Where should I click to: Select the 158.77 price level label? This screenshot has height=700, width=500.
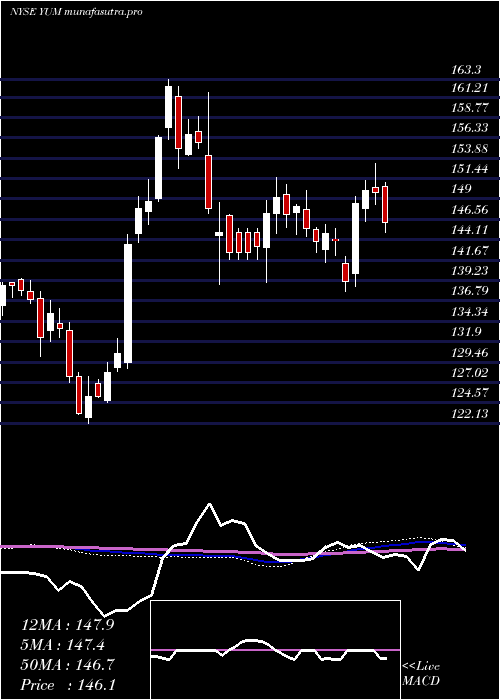pyautogui.click(x=470, y=108)
